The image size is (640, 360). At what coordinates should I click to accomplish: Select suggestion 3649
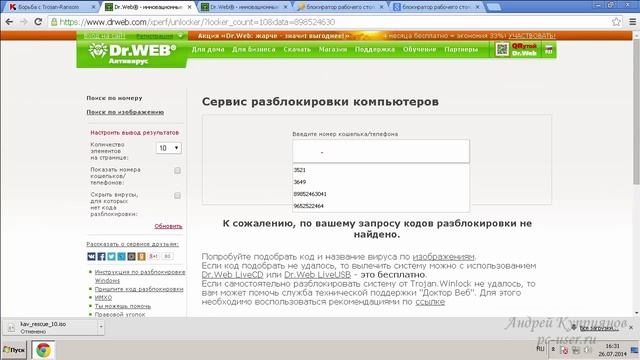pyautogui.click(x=381, y=182)
